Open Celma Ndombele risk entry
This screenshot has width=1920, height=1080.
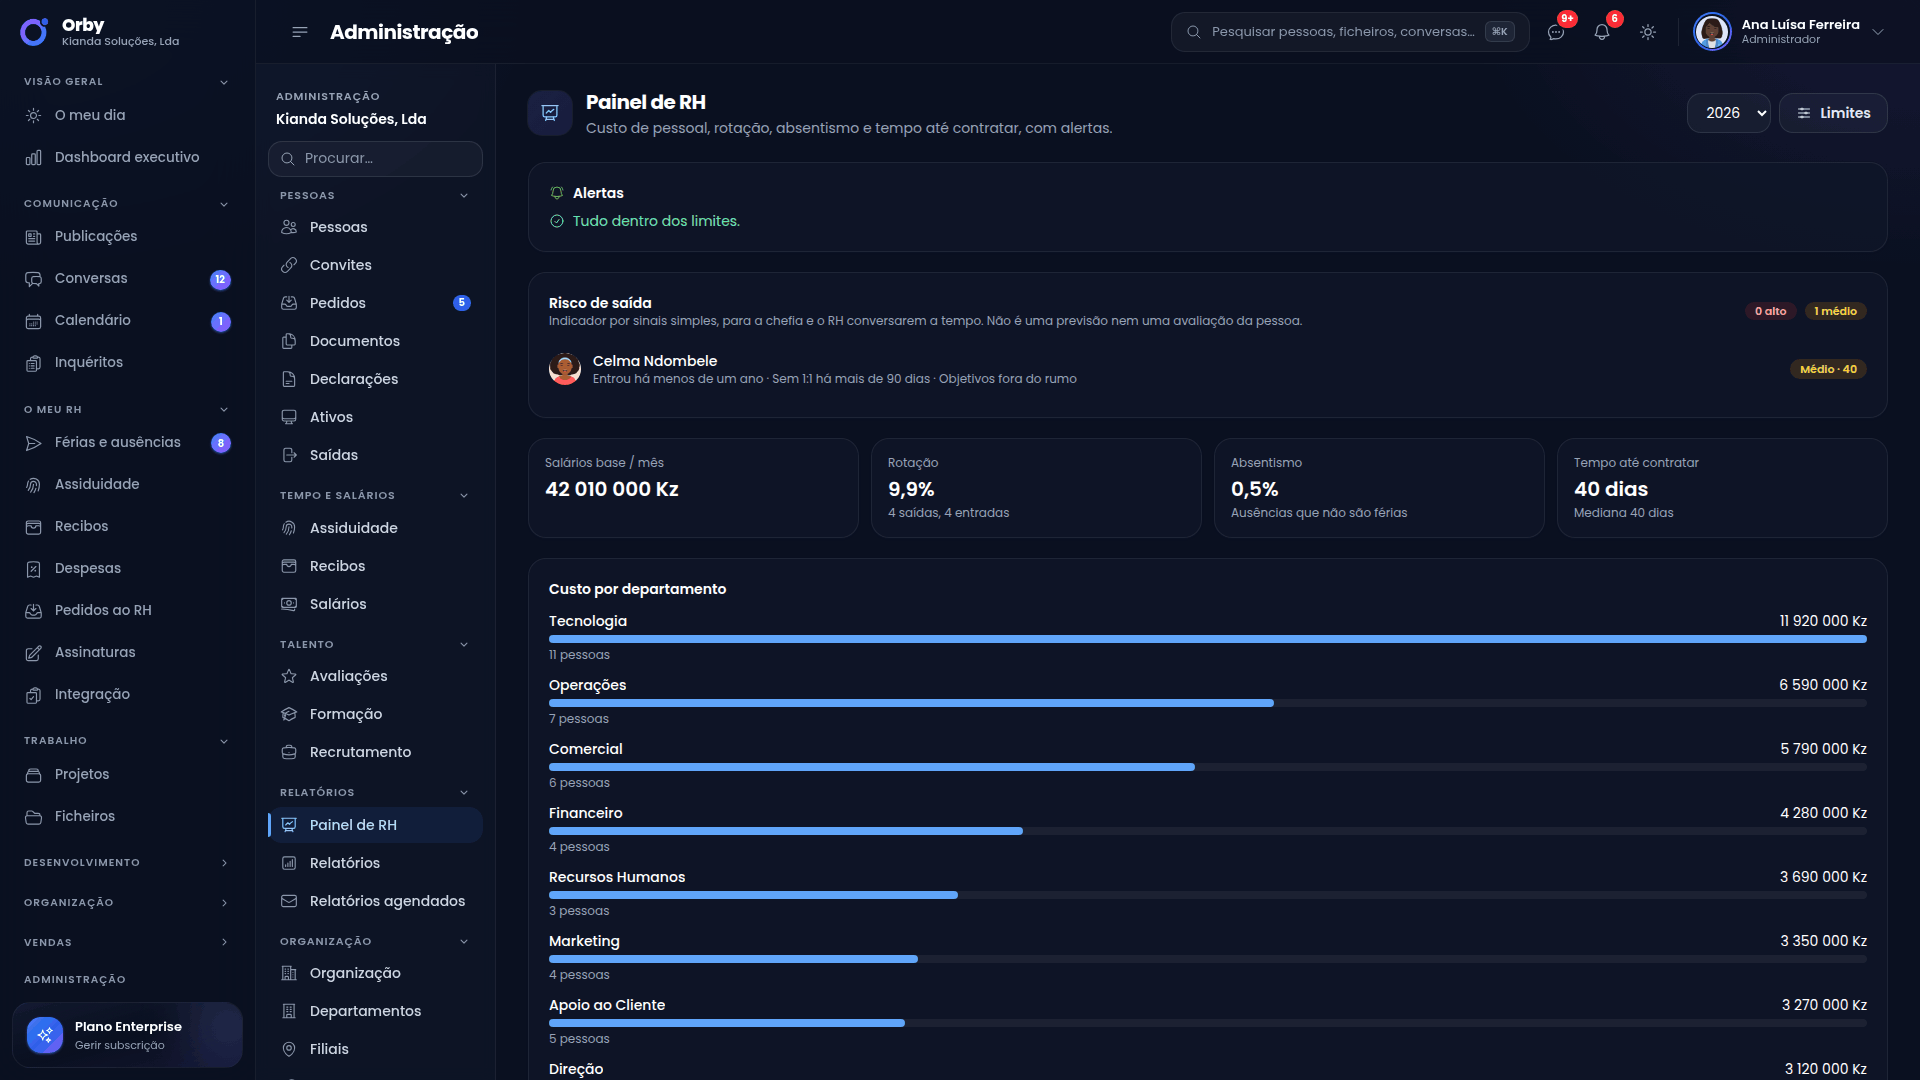[x=1207, y=369]
